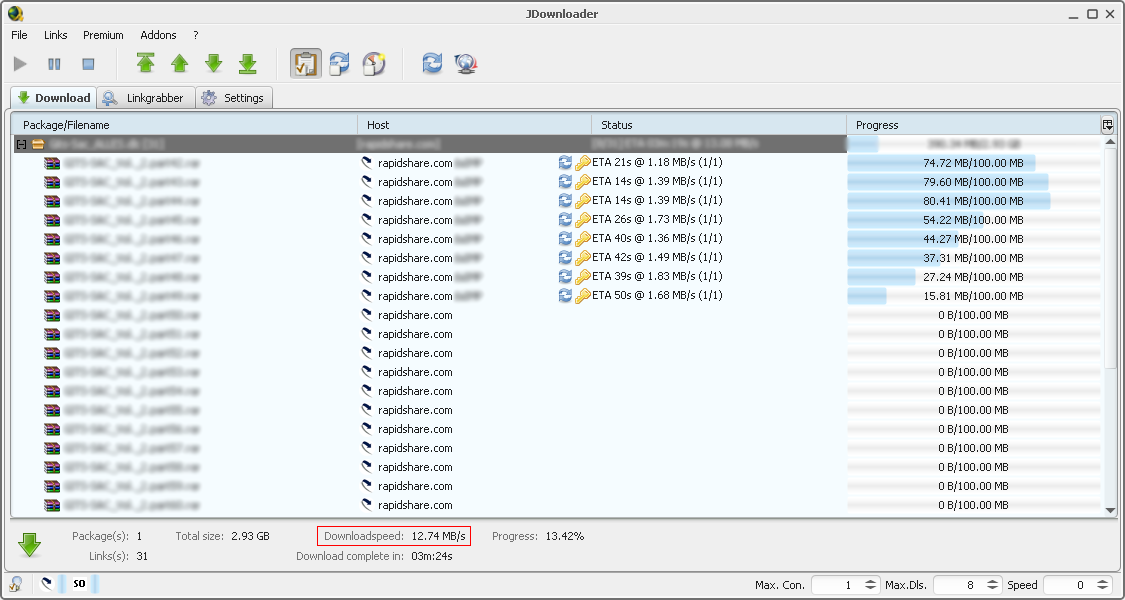The image size is (1125, 600).
Task: Click the 74.72 MB/100.00 MB progress bar
Action: click(x=974, y=163)
